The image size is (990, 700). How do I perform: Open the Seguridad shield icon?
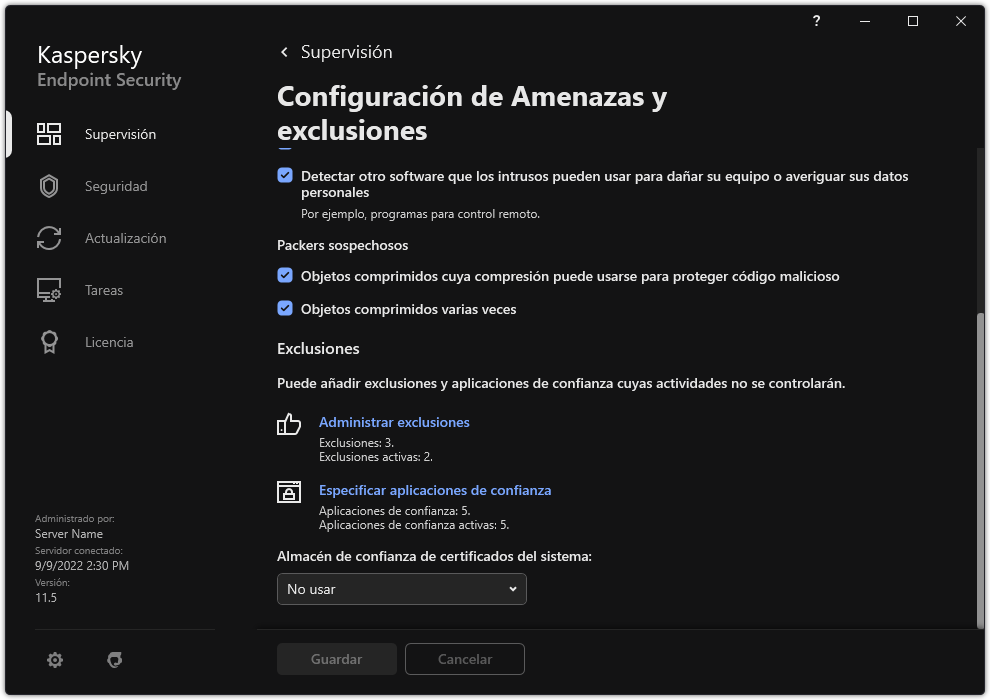(48, 185)
